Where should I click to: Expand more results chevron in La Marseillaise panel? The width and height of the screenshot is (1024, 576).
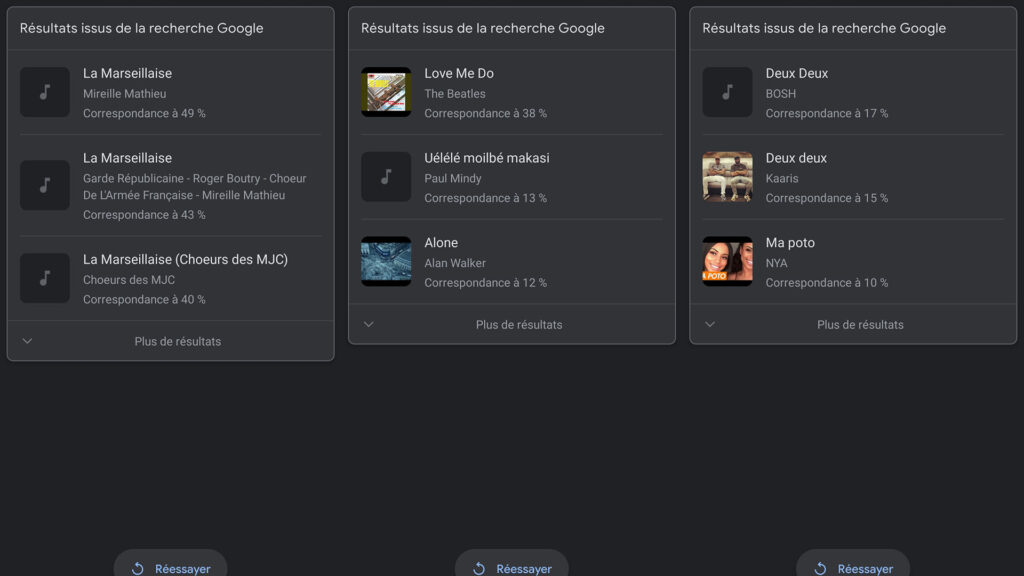tap(27, 341)
